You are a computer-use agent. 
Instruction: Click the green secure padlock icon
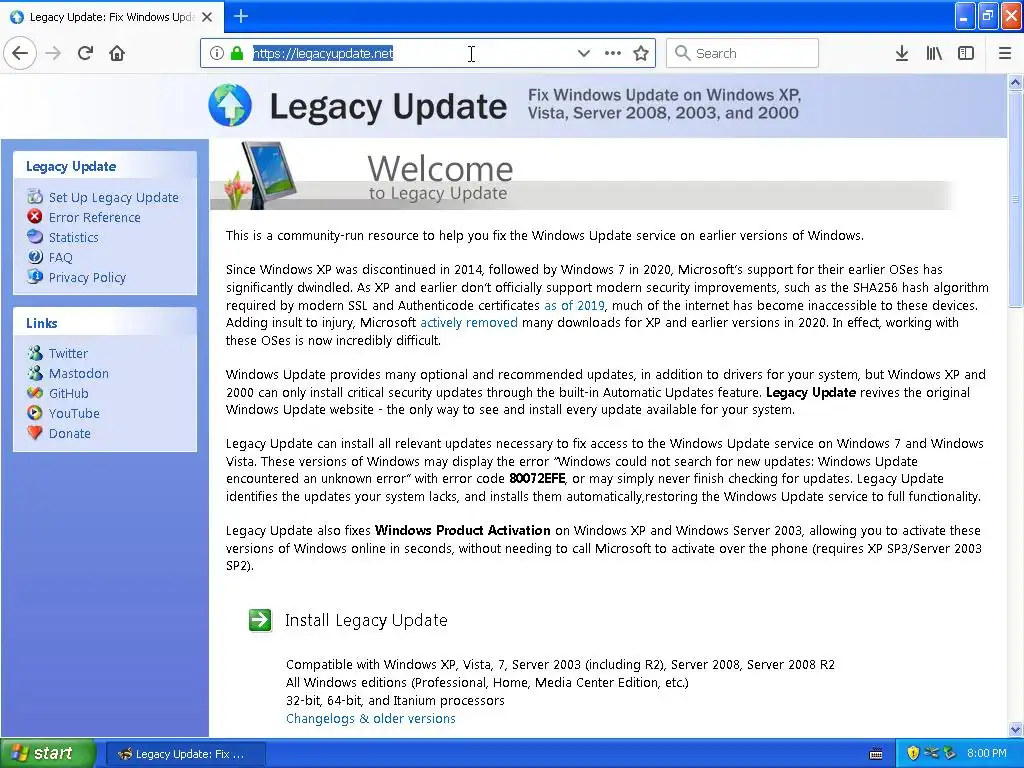(x=237, y=53)
